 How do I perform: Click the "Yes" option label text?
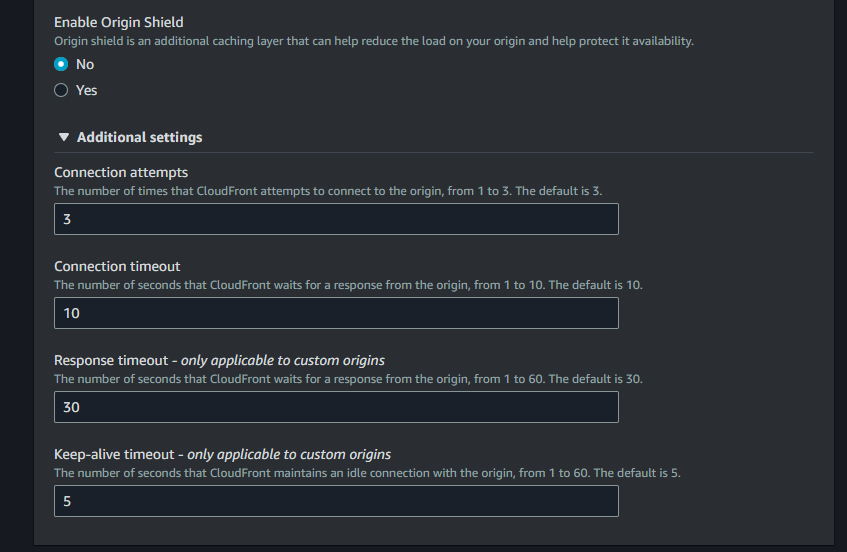tap(87, 90)
